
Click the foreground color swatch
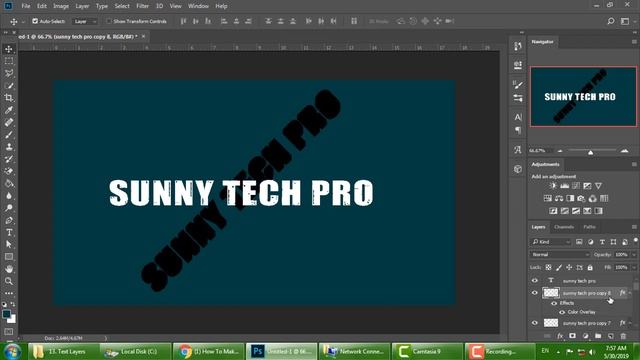6,314
